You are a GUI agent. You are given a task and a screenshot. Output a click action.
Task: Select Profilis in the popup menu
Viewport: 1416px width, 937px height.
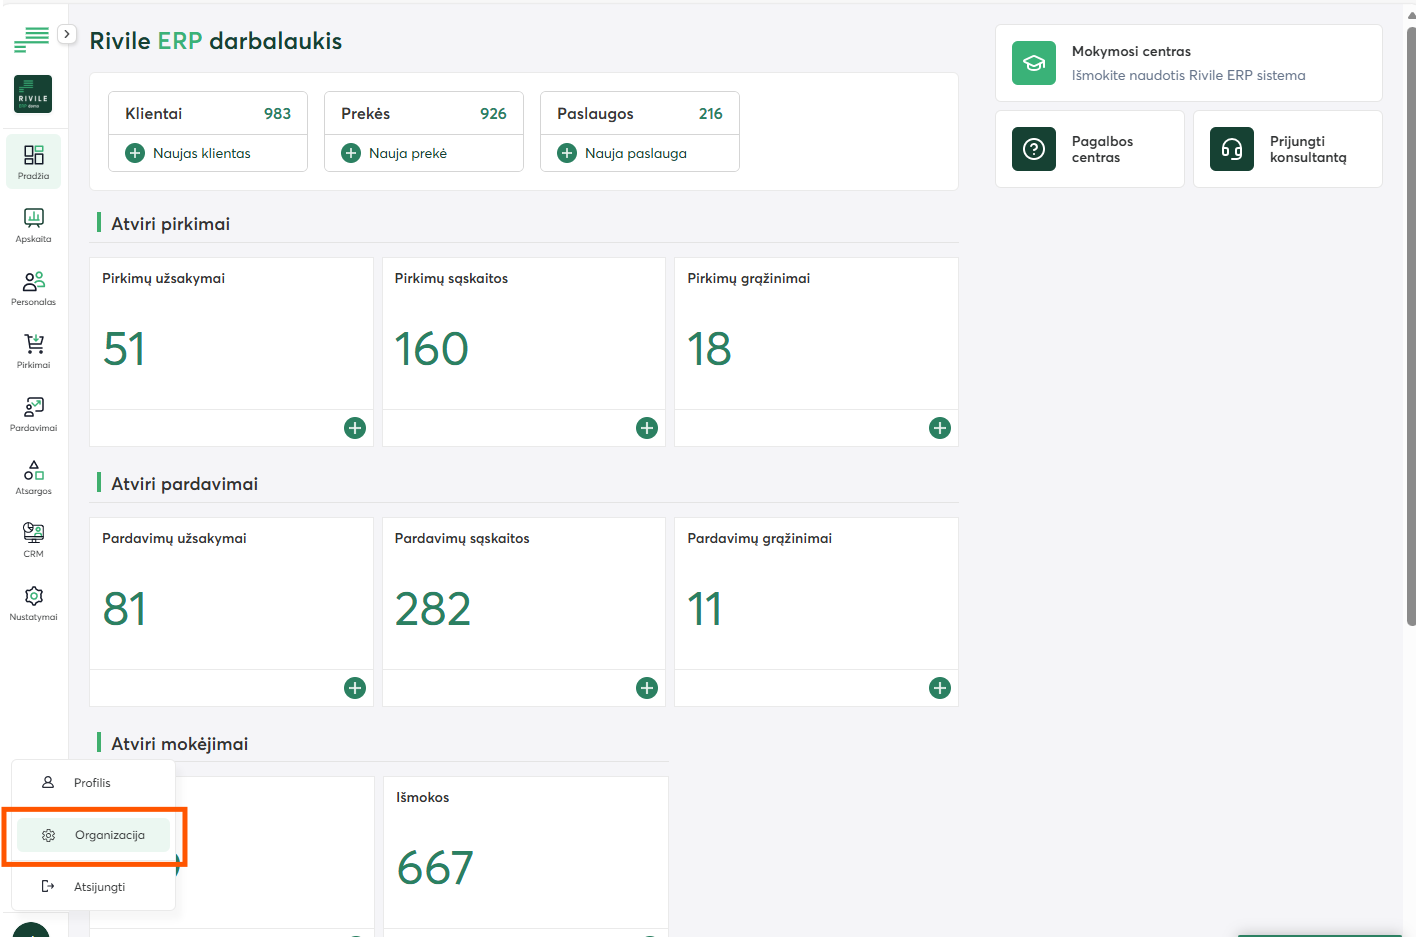pyautogui.click(x=92, y=783)
